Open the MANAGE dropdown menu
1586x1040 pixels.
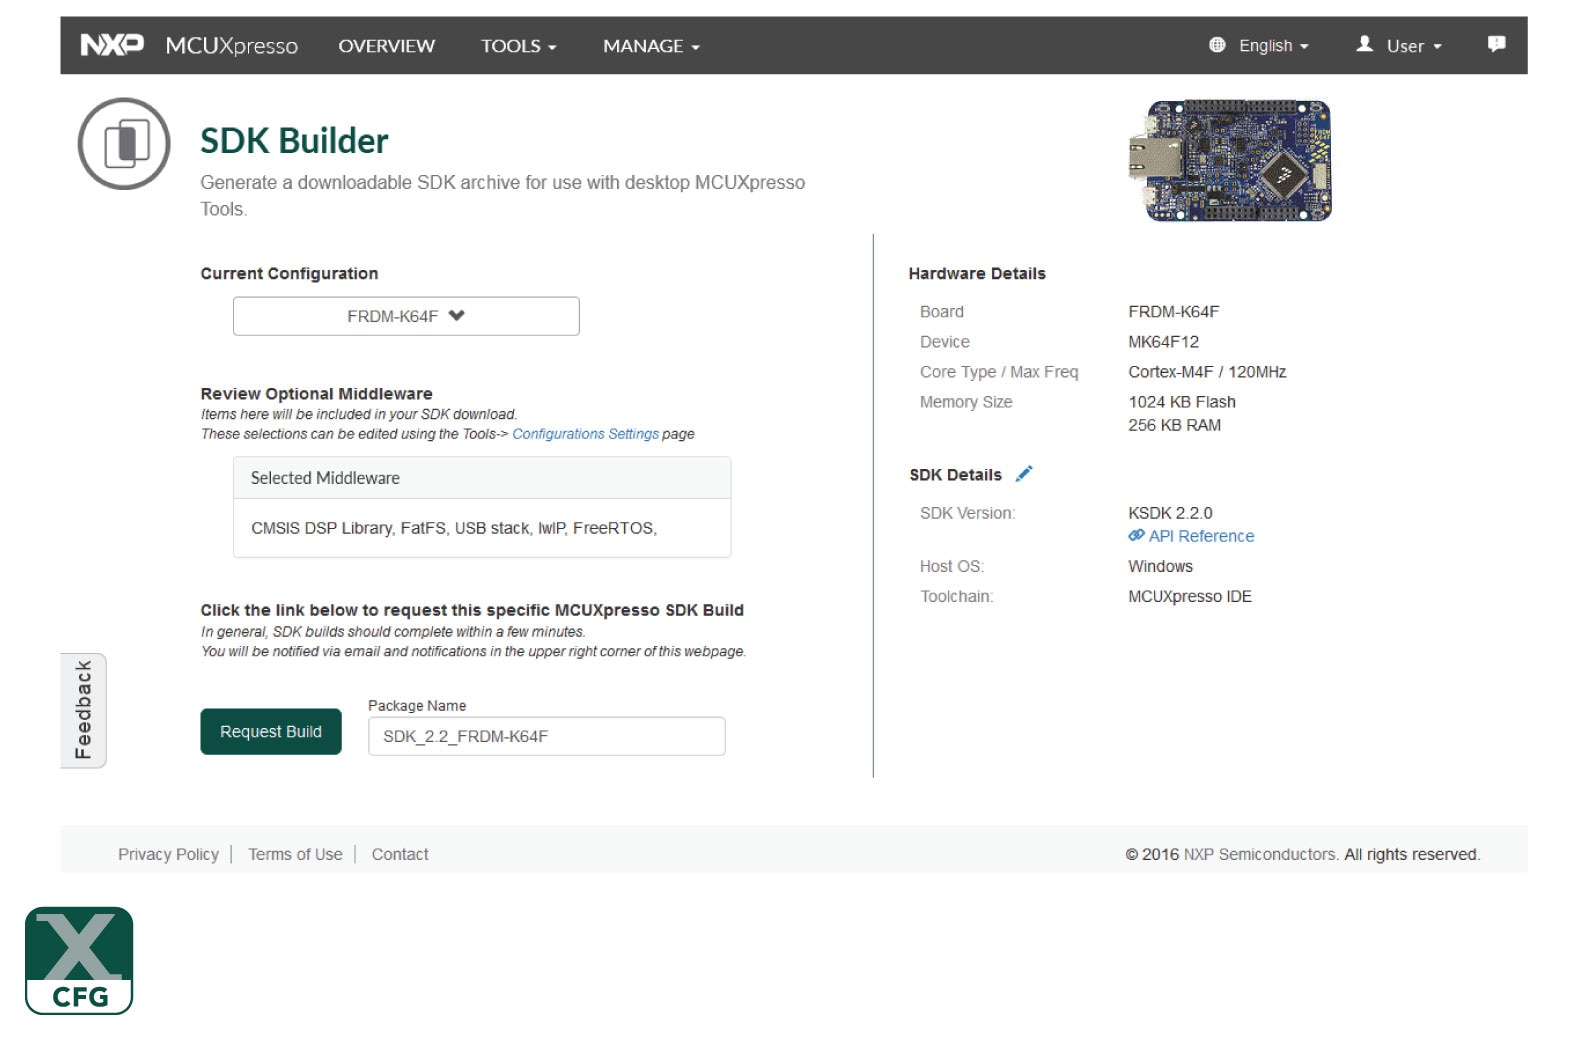click(651, 46)
